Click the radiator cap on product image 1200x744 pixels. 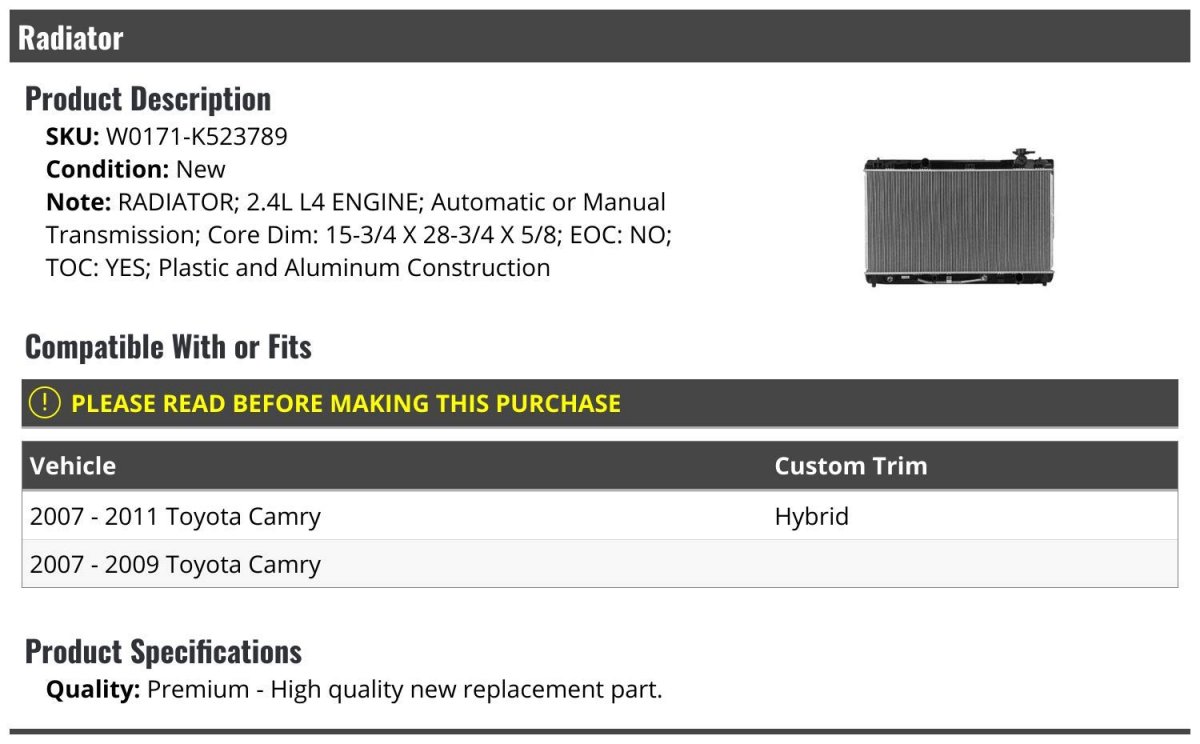[x=1023, y=156]
